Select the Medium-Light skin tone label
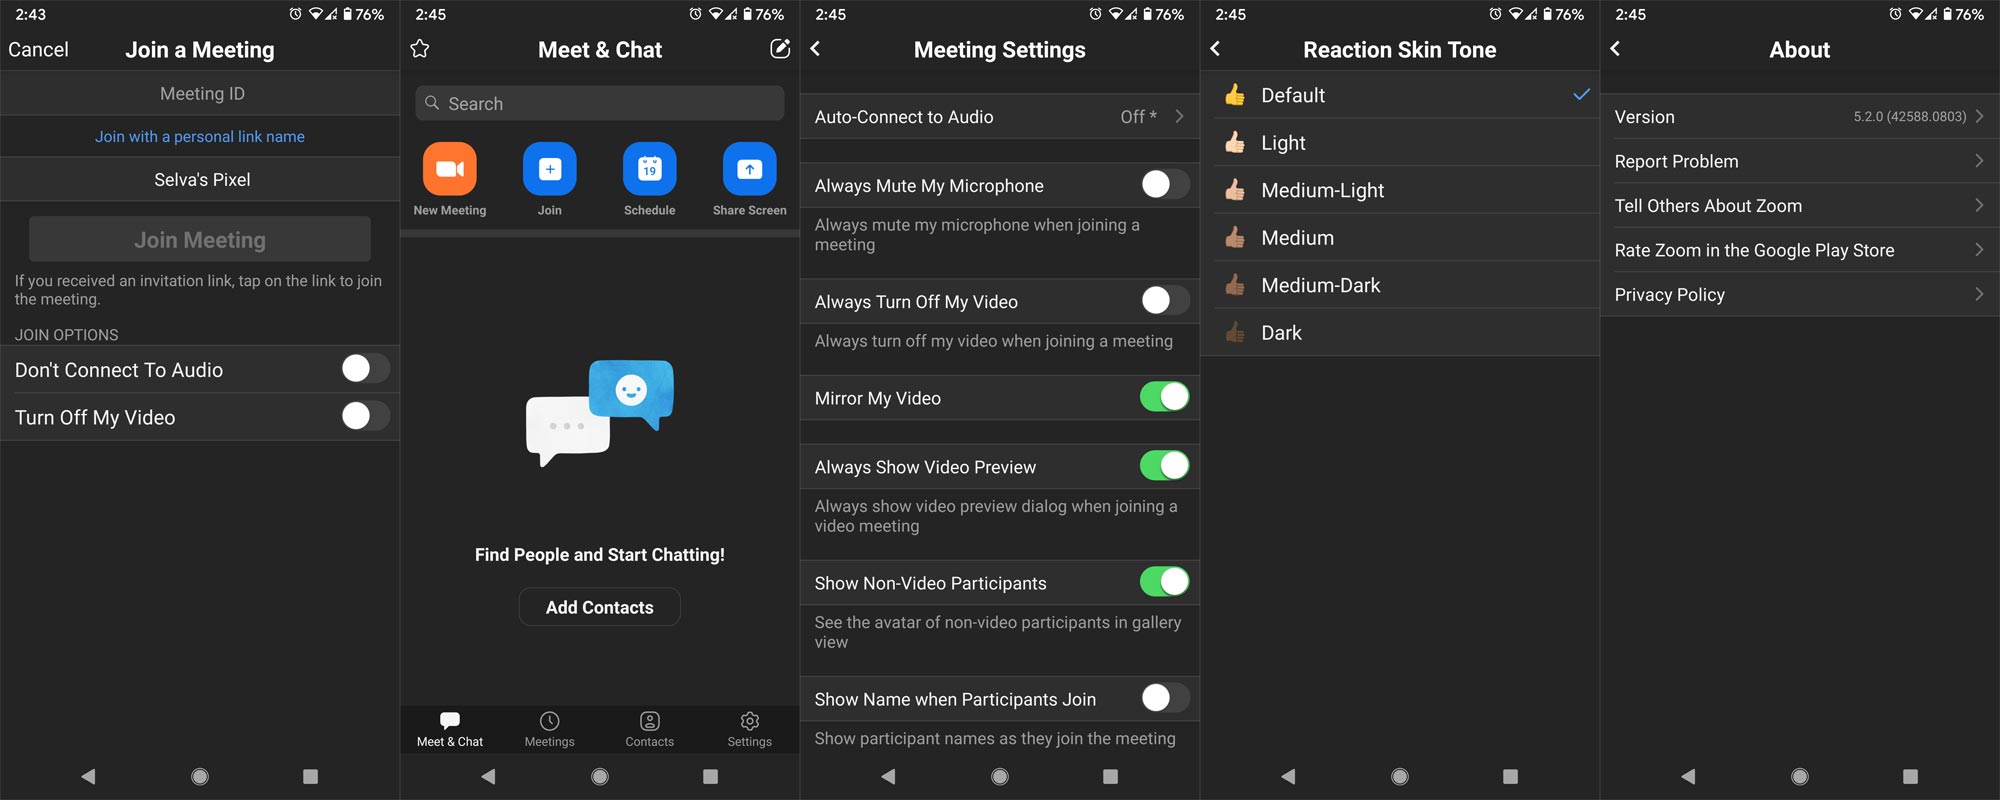 (1322, 190)
